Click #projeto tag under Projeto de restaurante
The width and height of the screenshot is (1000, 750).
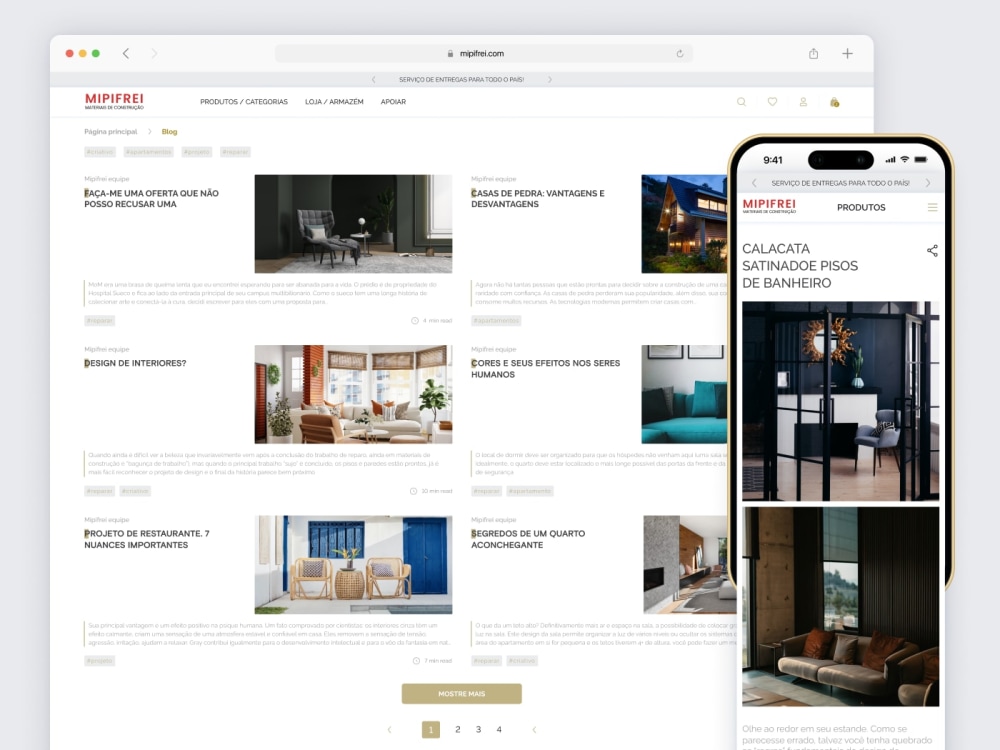[x=99, y=661]
